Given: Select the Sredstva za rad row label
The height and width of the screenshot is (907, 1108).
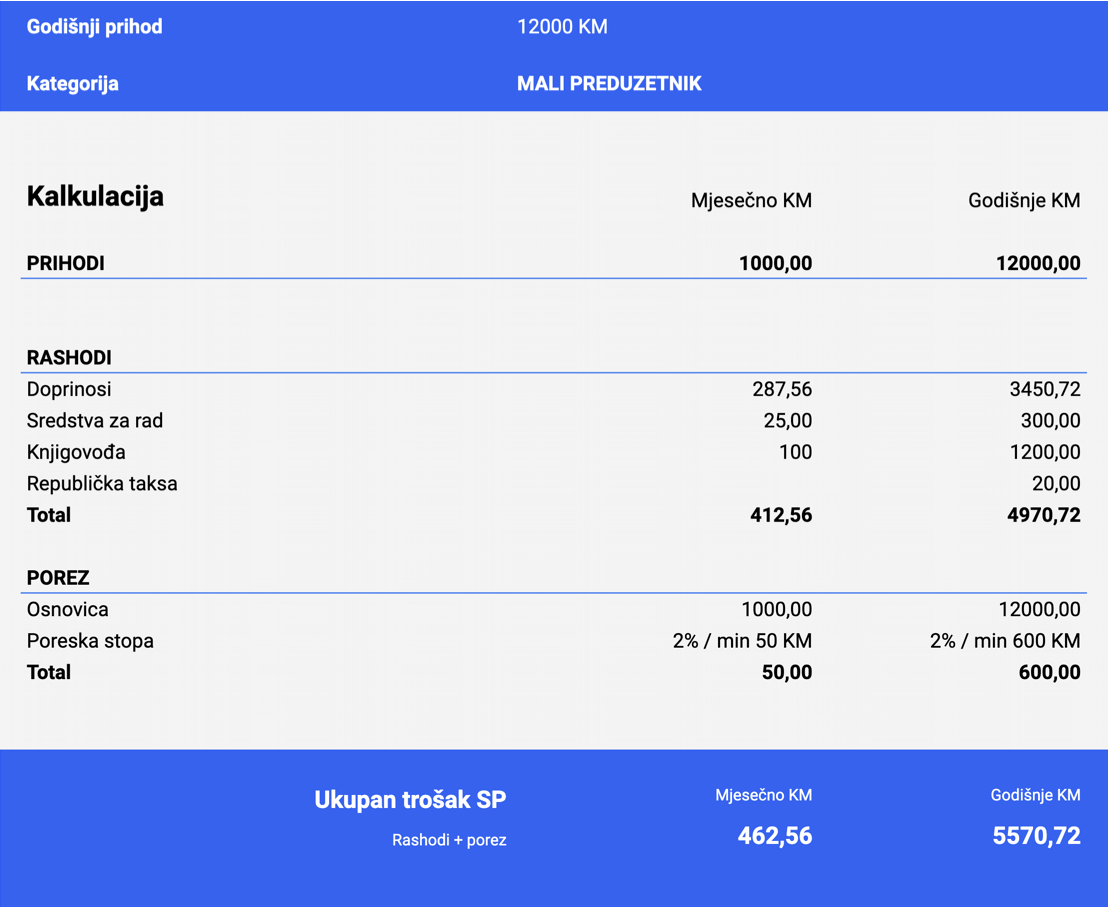Looking at the screenshot, I should click(x=94, y=421).
